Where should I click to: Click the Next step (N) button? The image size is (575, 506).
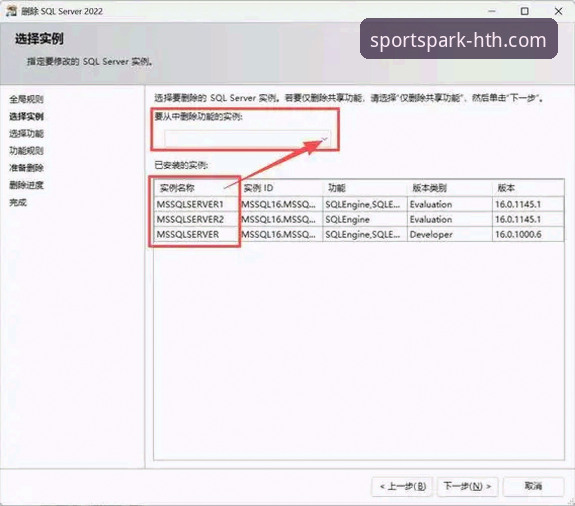[467, 487]
